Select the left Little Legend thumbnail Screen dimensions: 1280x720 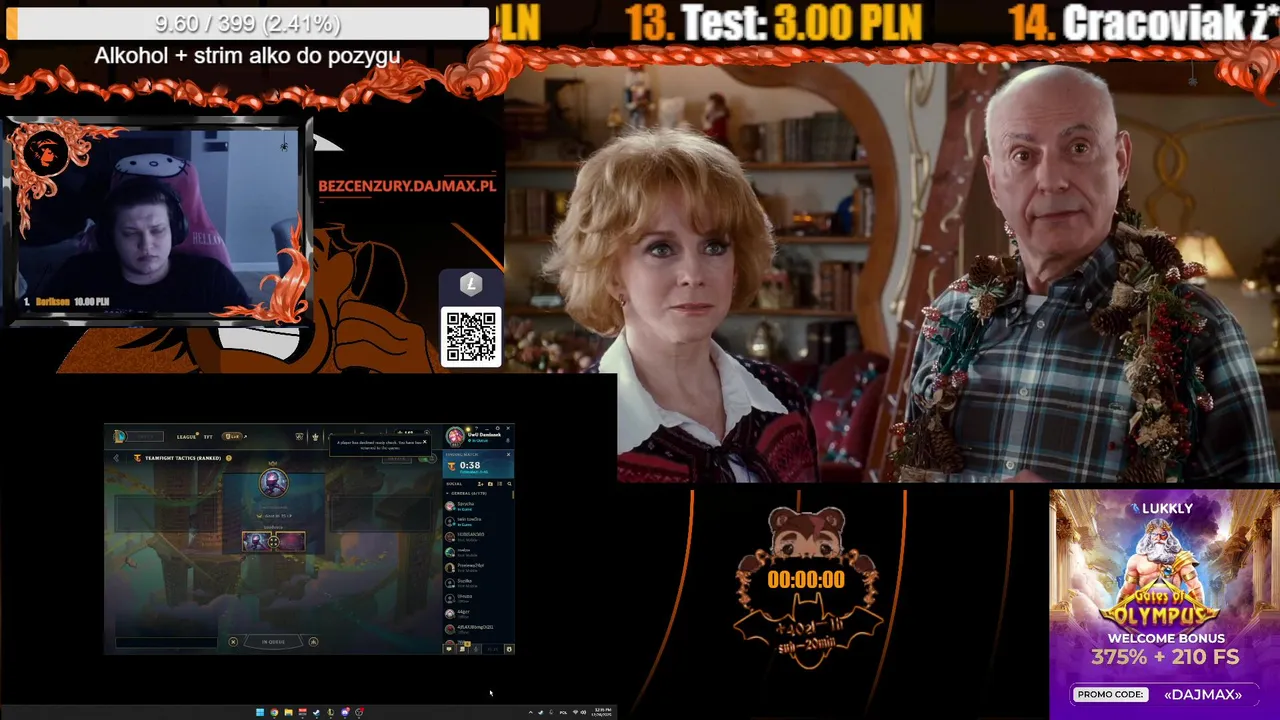coord(256,541)
